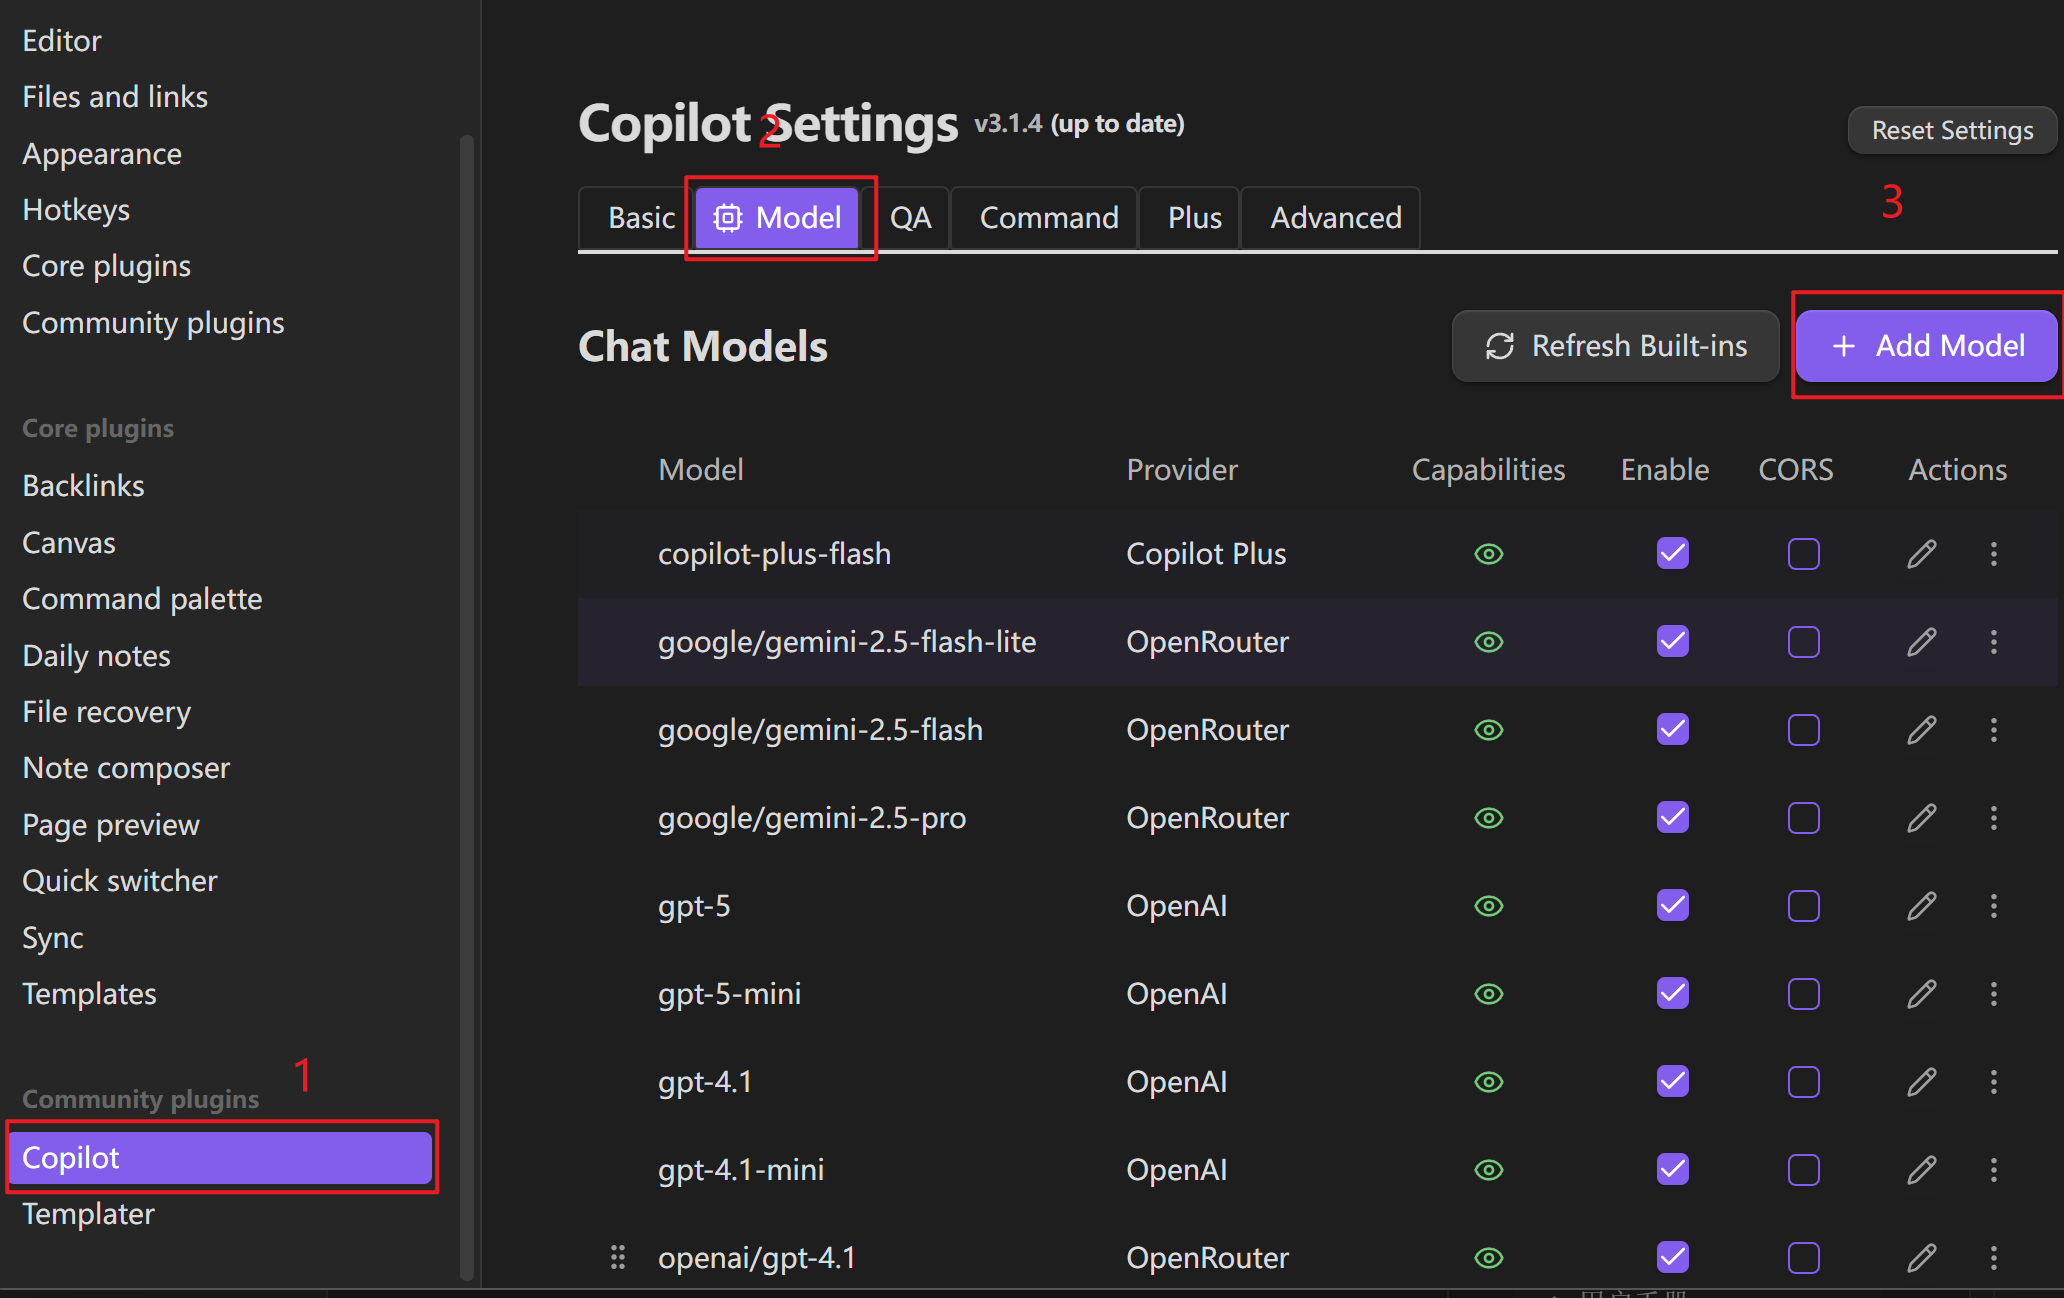Click the pencil edit icon for gpt-5
This screenshot has height=1298, width=2064.
[x=1921, y=906]
